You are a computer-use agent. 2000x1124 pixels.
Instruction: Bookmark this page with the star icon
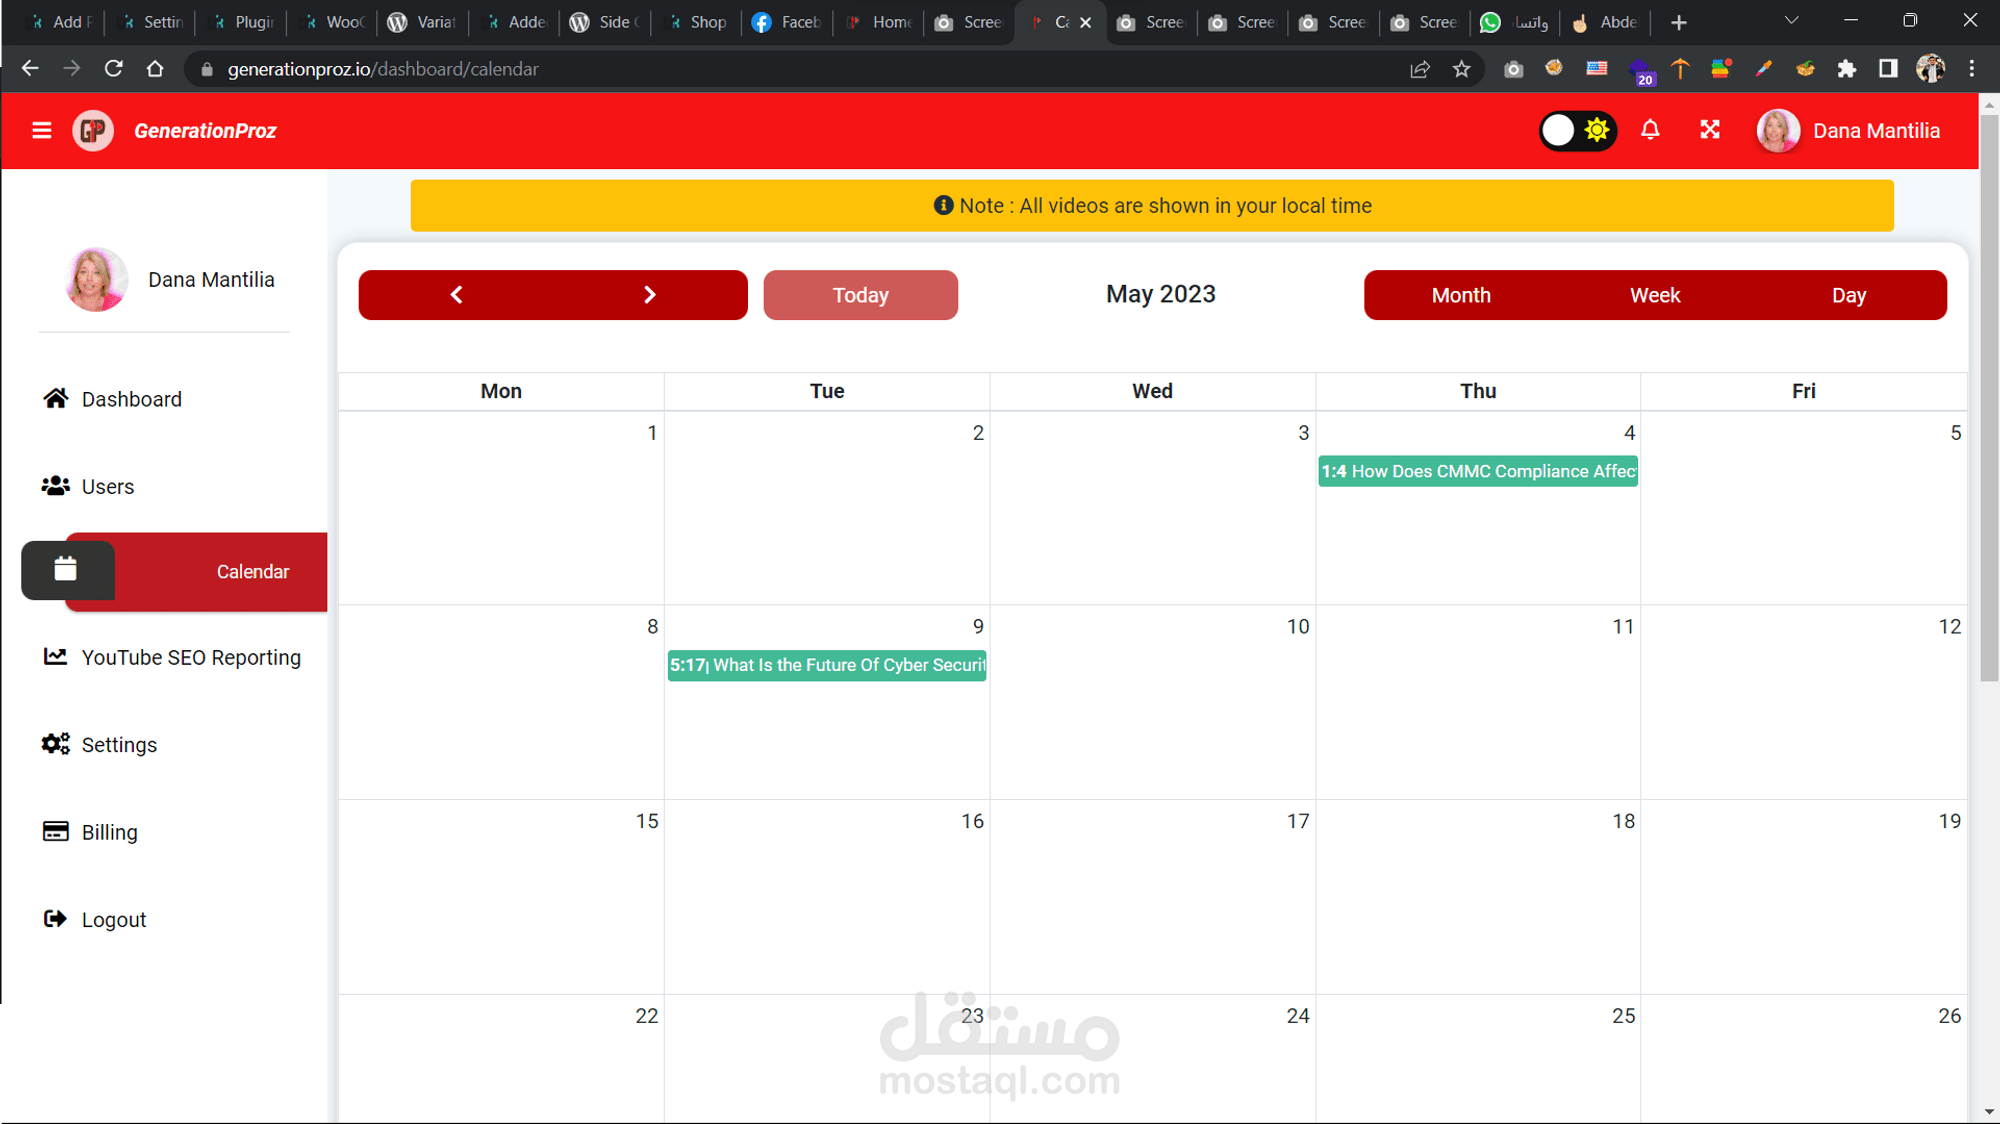tap(1461, 69)
